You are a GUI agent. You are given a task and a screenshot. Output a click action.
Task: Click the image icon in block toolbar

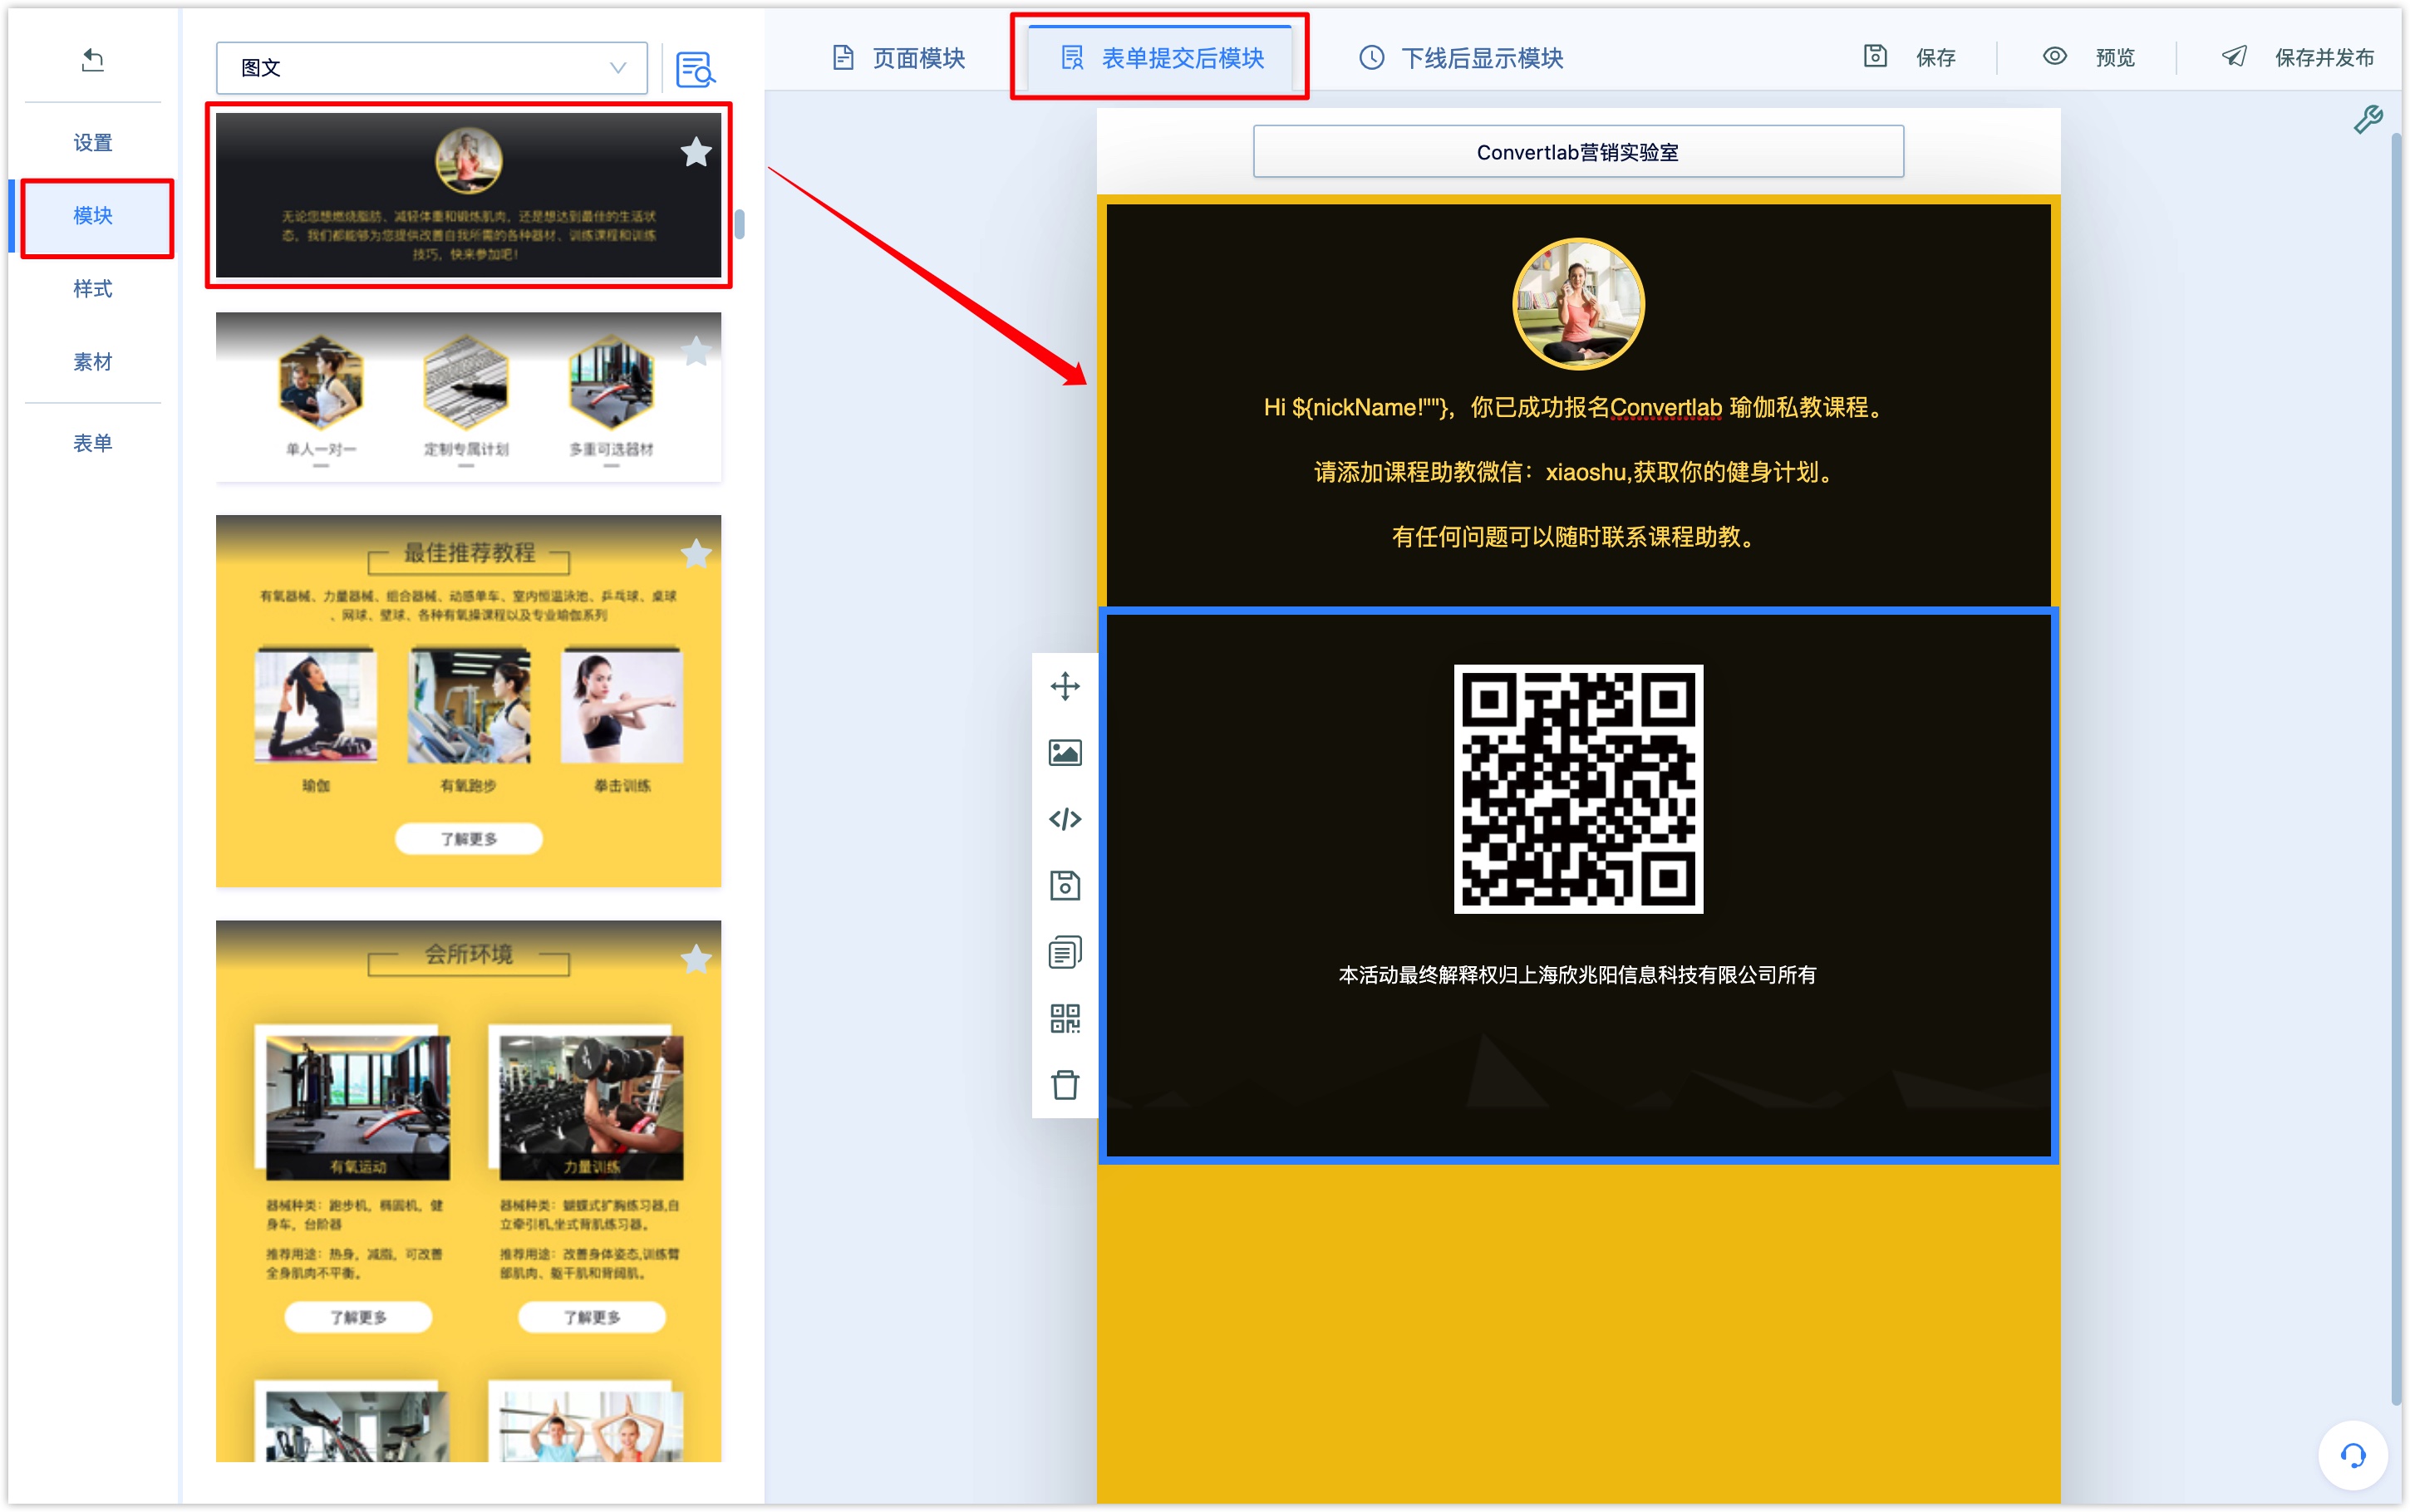pyautogui.click(x=1064, y=752)
